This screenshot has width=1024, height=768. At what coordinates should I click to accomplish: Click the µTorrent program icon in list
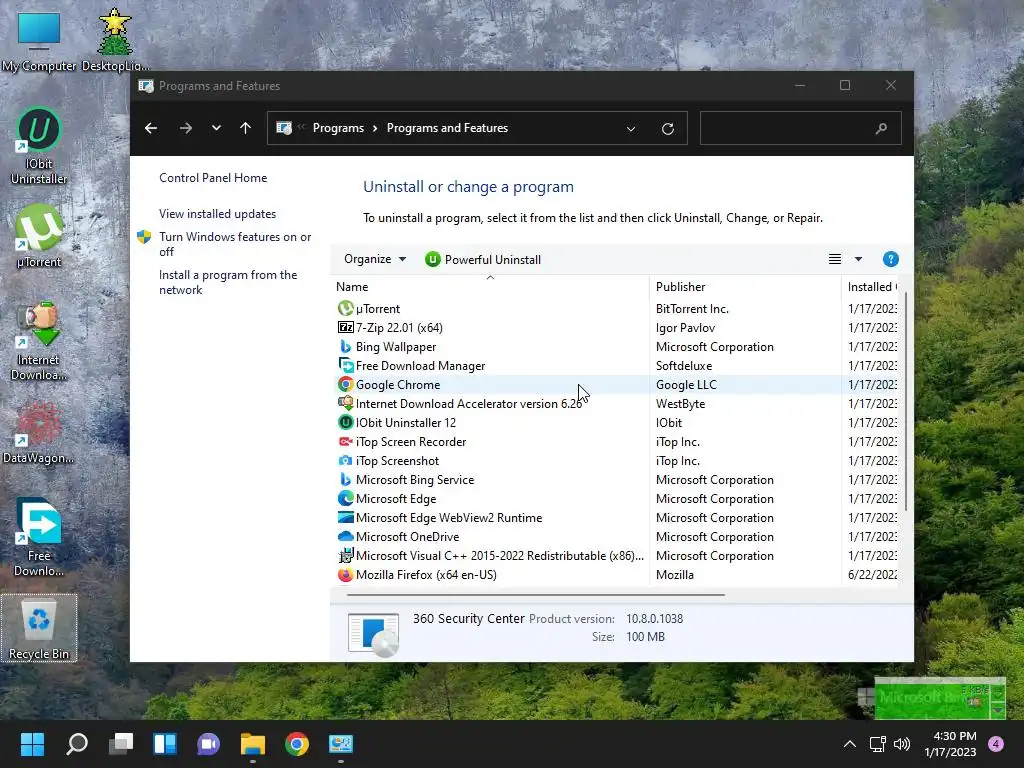coord(345,308)
